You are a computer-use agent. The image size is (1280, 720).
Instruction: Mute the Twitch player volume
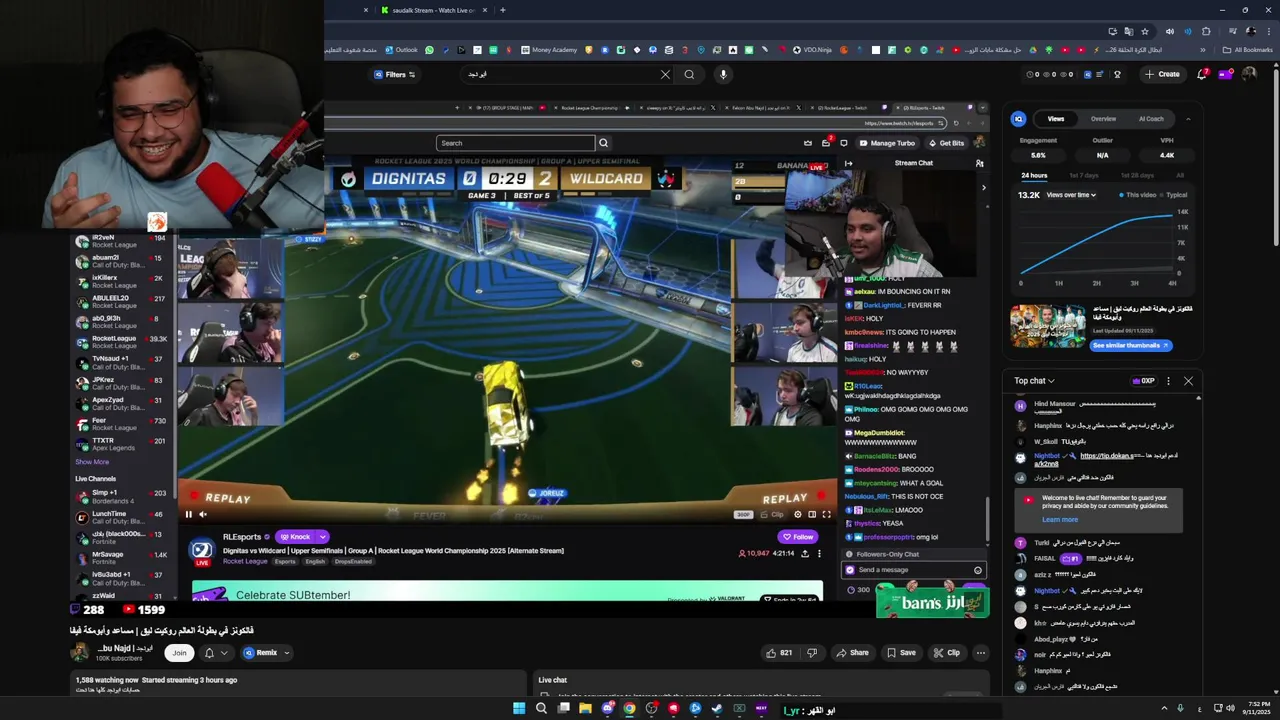click(203, 515)
